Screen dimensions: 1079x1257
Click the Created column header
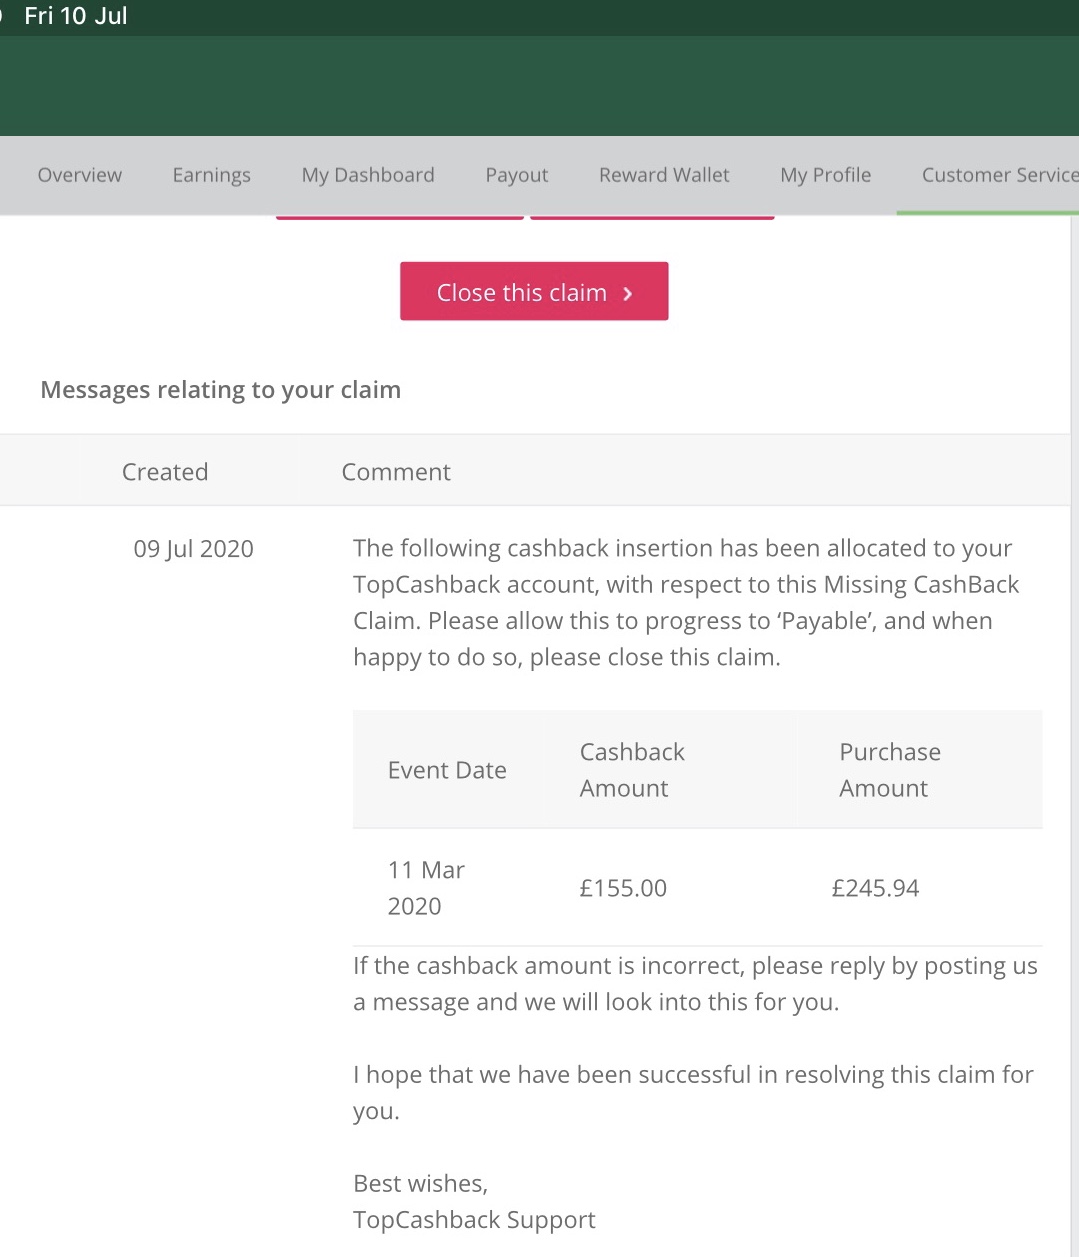coord(165,472)
